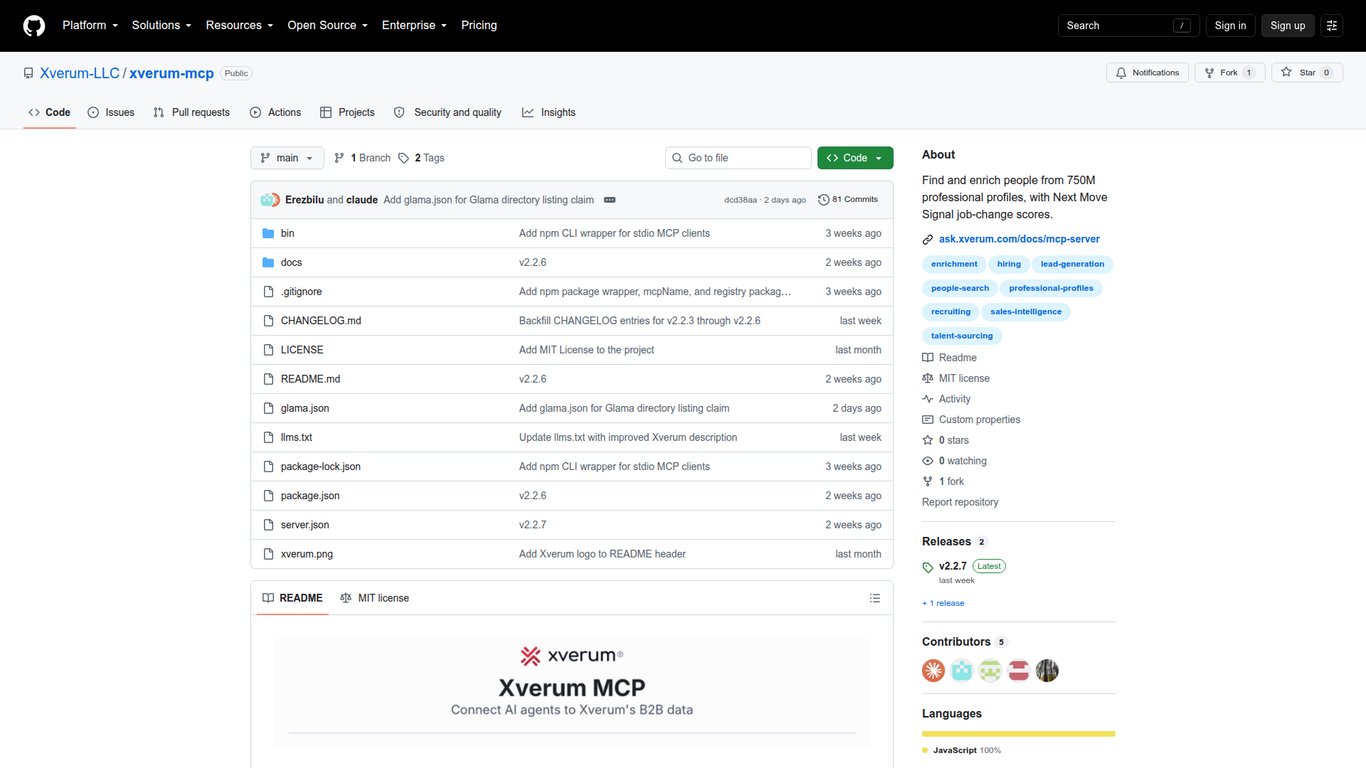
Task: Open the bin folder
Action: [287, 233]
